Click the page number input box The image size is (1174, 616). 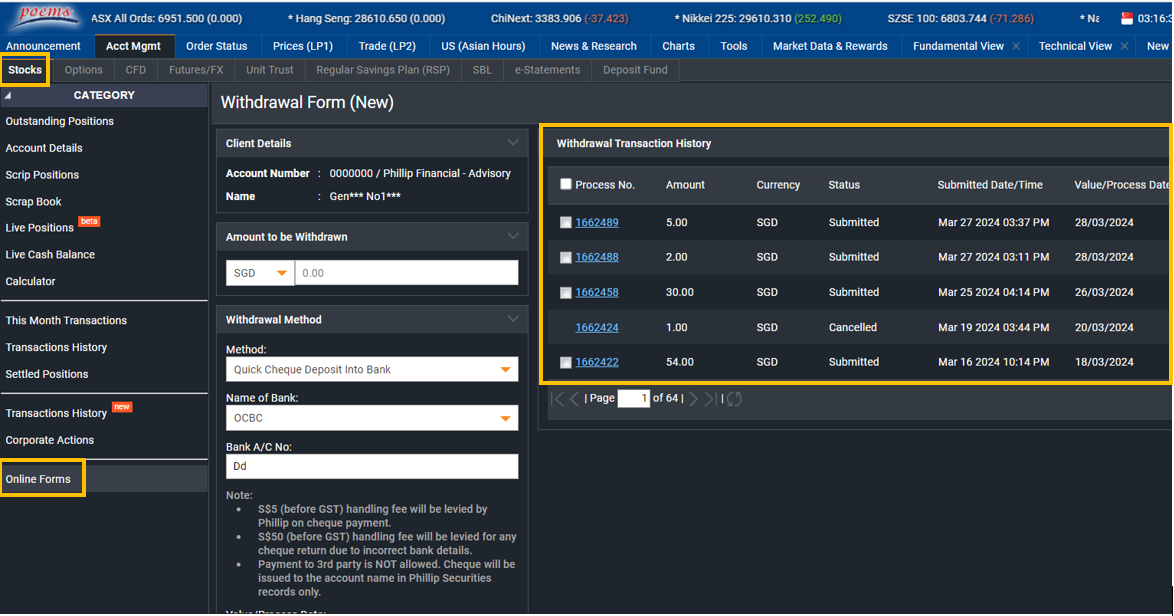point(633,399)
